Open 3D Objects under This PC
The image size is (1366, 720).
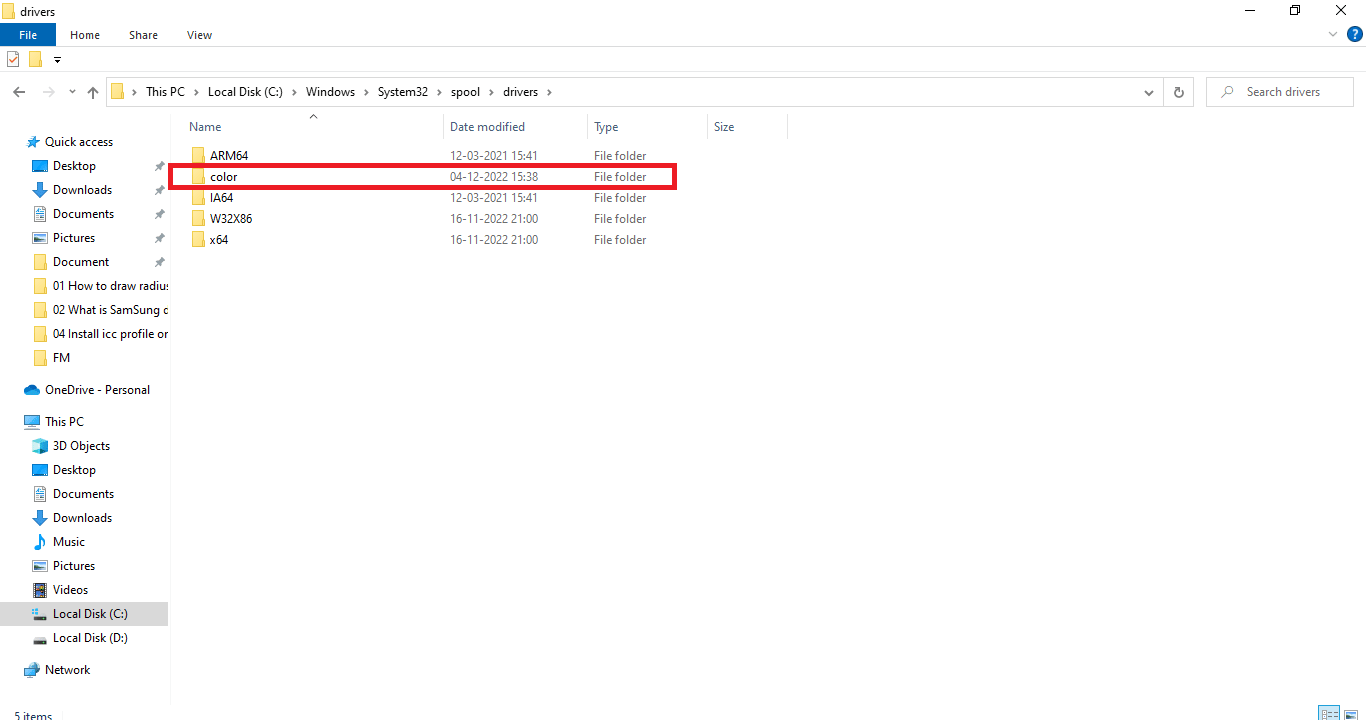point(81,446)
